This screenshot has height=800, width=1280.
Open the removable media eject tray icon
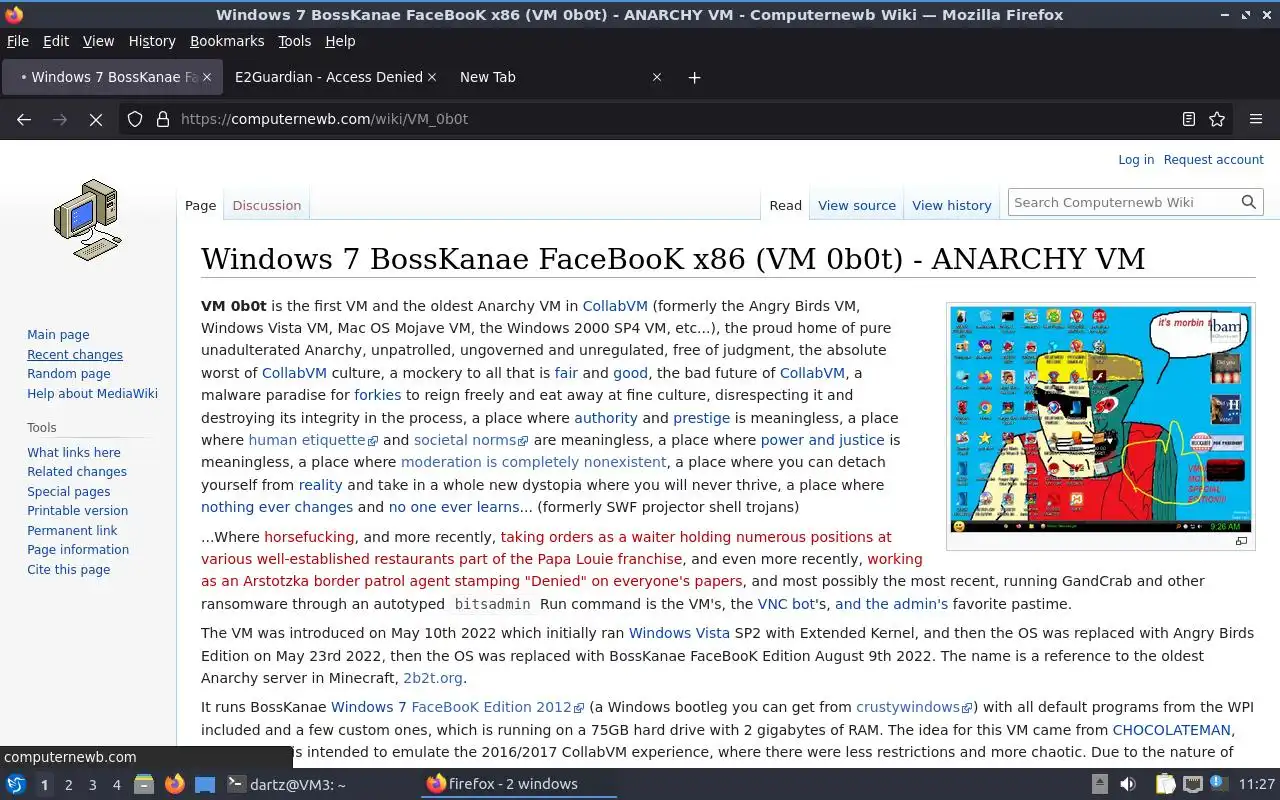click(1099, 784)
